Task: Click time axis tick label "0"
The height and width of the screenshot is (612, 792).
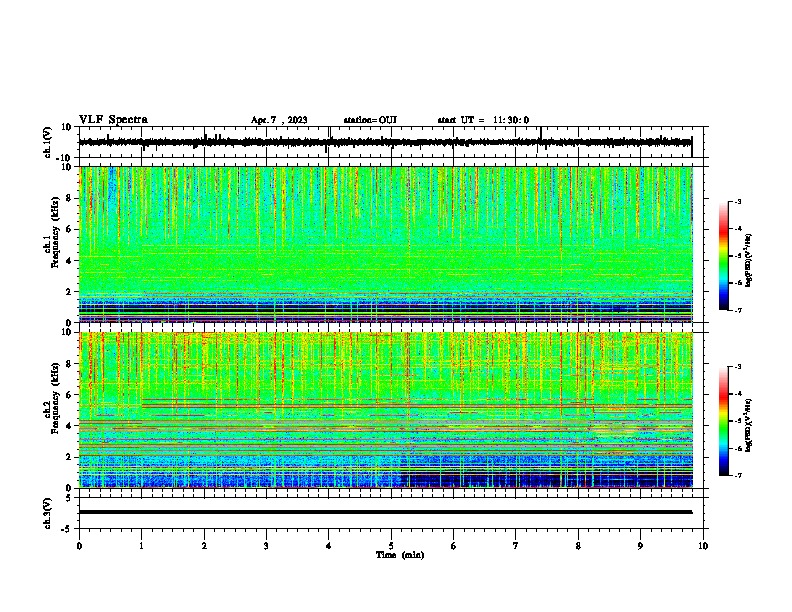Action: point(79,546)
